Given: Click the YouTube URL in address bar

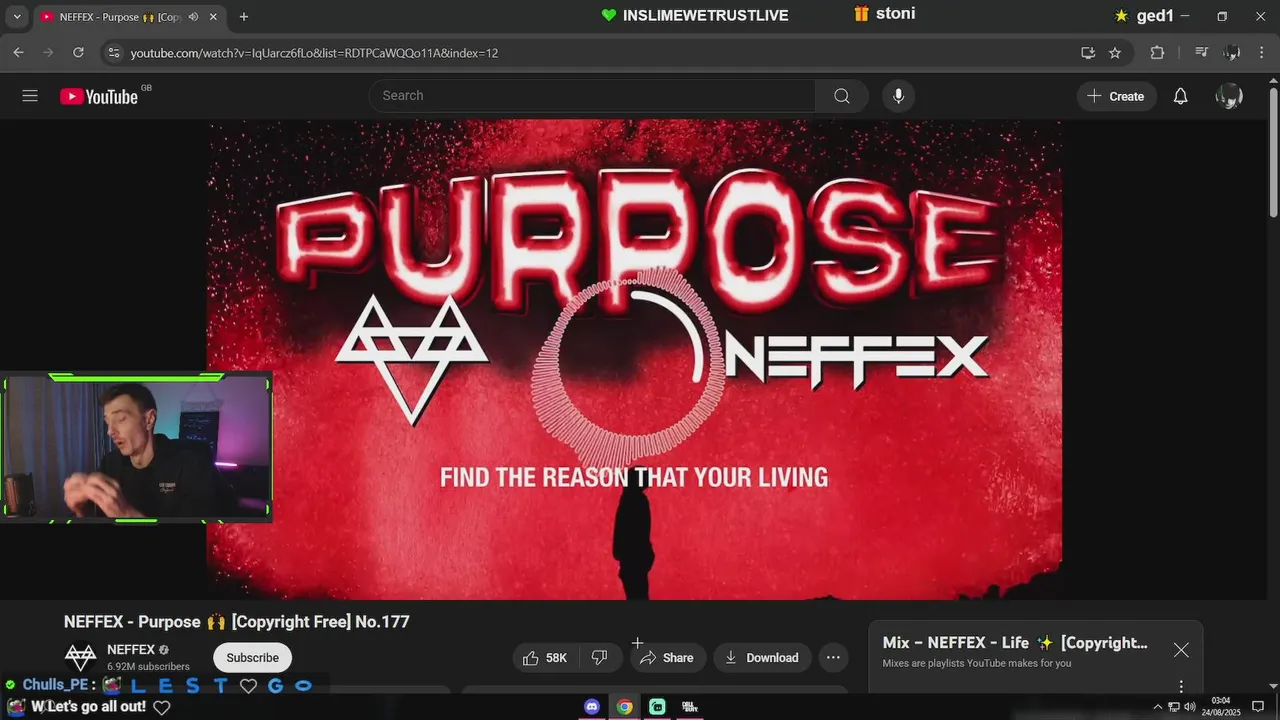Looking at the screenshot, I should click(x=314, y=53).
